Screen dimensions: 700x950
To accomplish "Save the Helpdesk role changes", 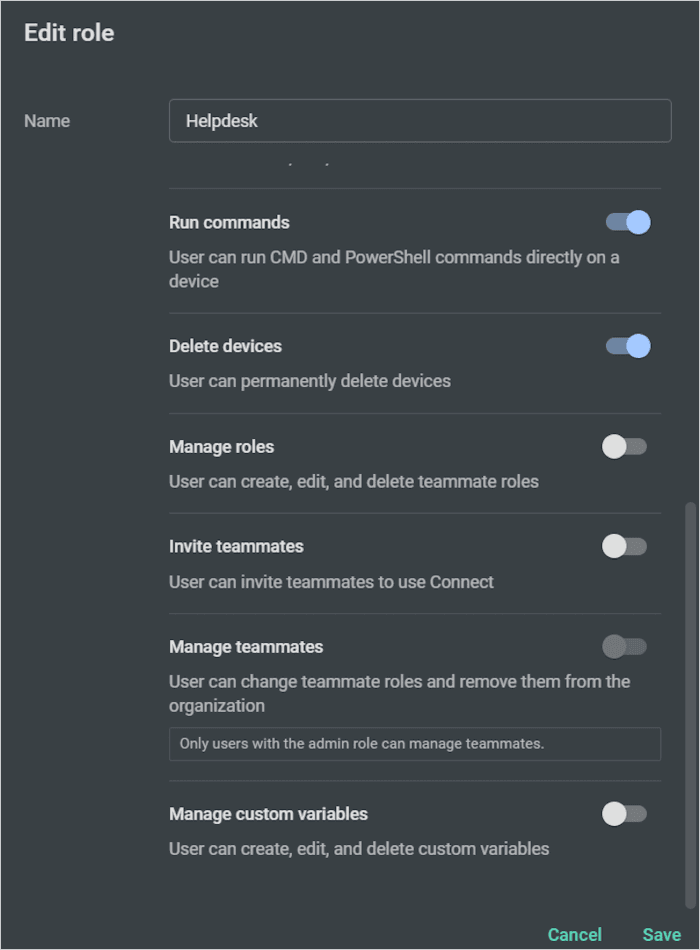I will click(661, 934).
